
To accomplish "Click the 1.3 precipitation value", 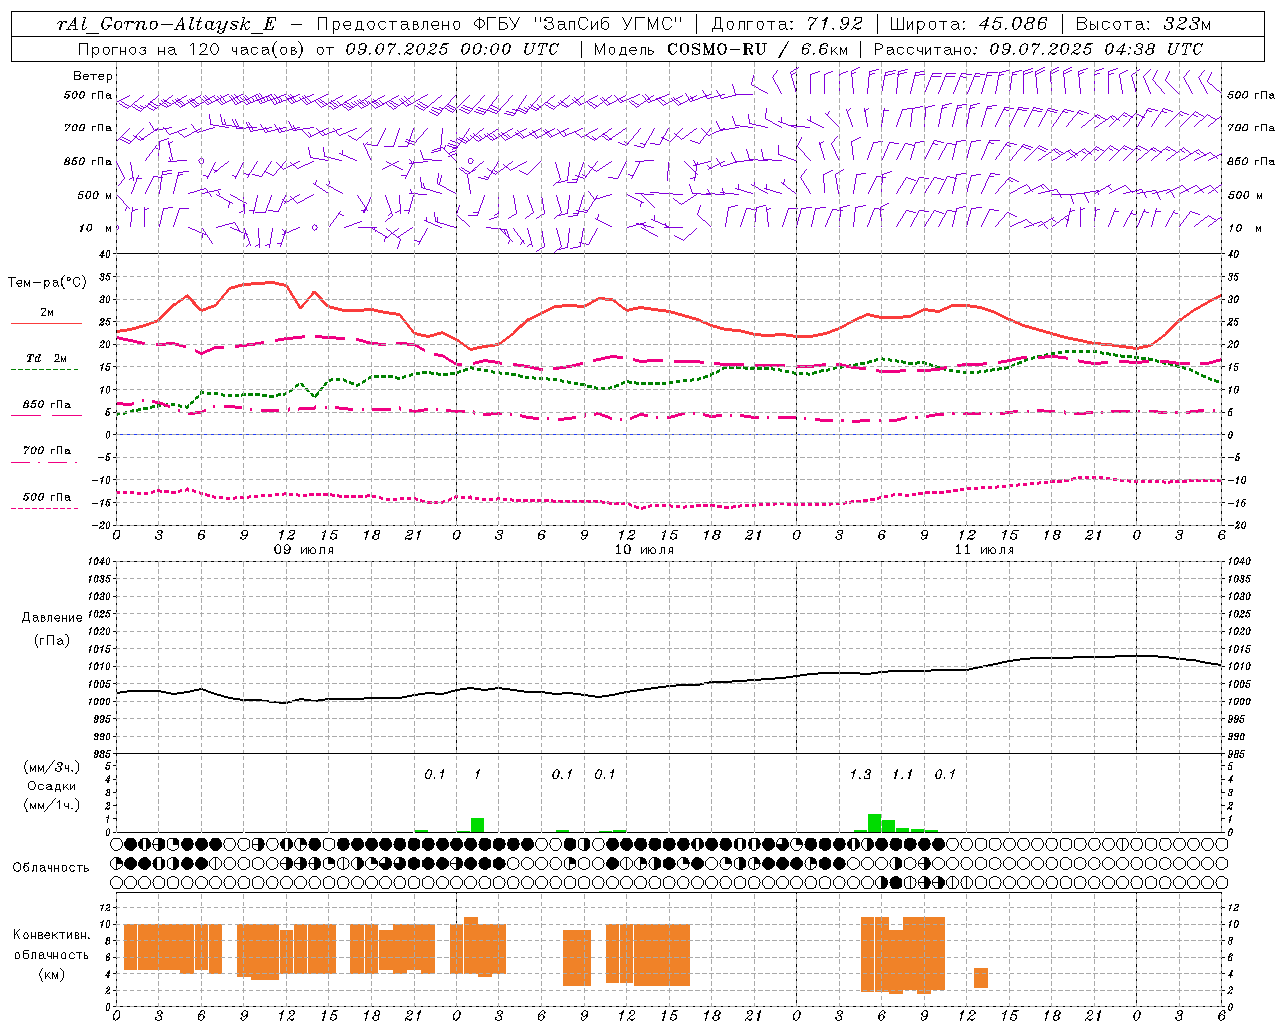I will pos(860,774).
